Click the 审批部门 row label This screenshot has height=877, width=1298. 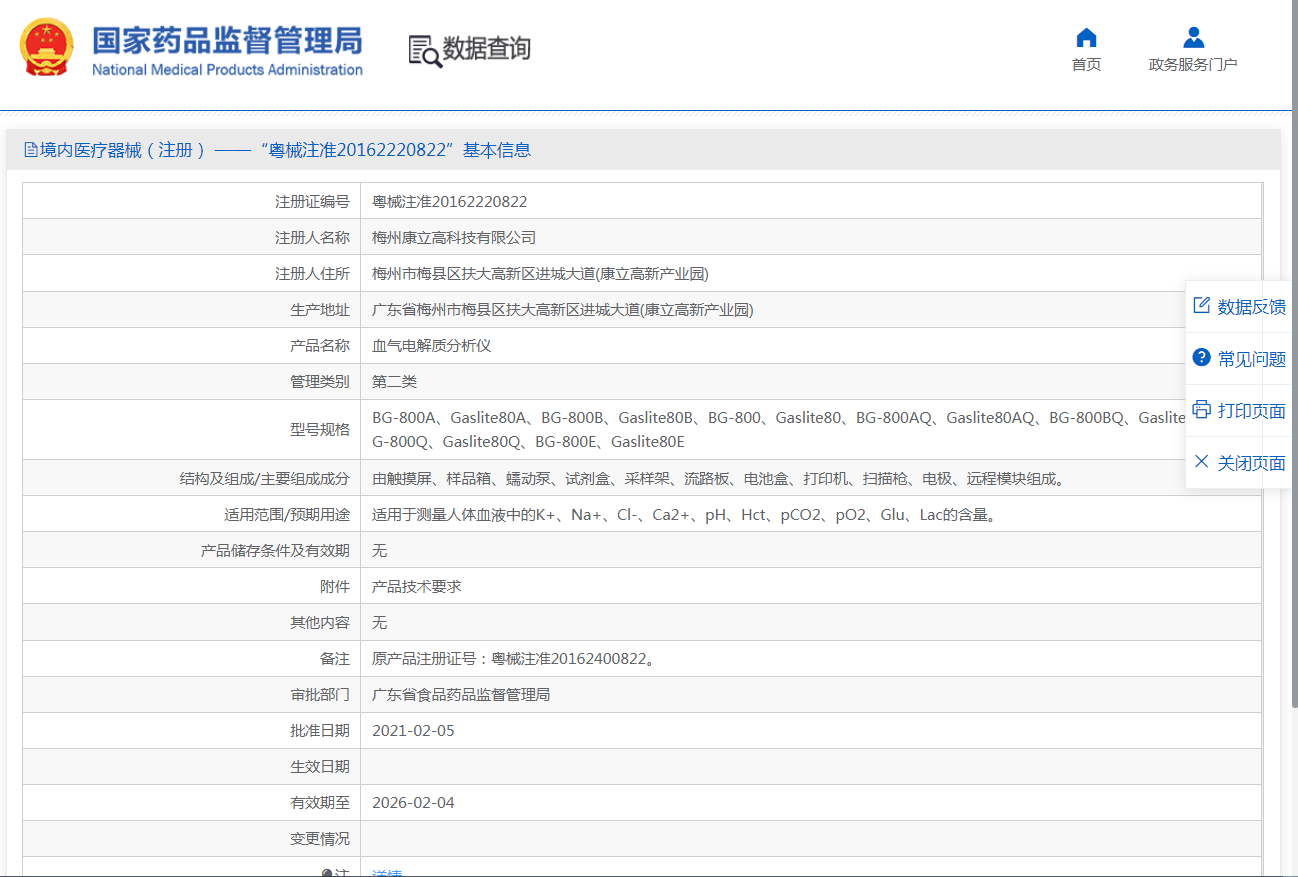coord(320,695)
